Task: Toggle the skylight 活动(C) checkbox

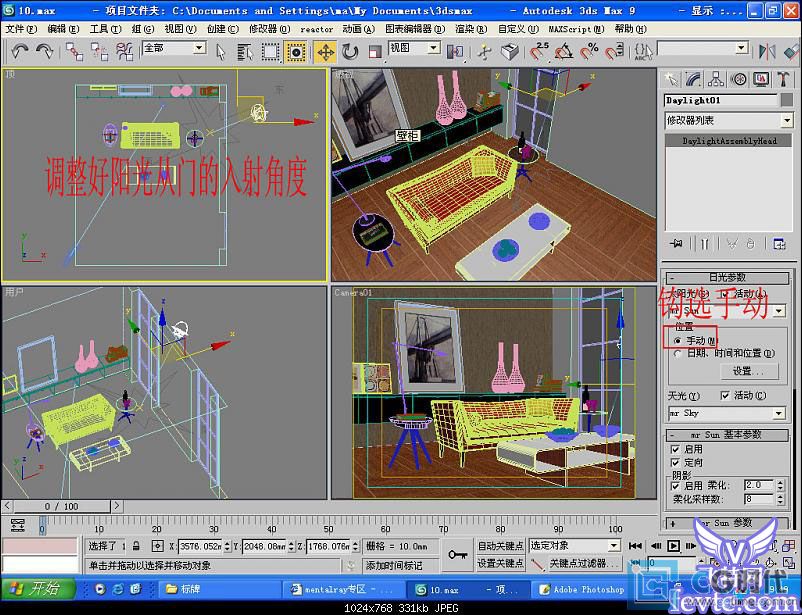Action: 725,396
